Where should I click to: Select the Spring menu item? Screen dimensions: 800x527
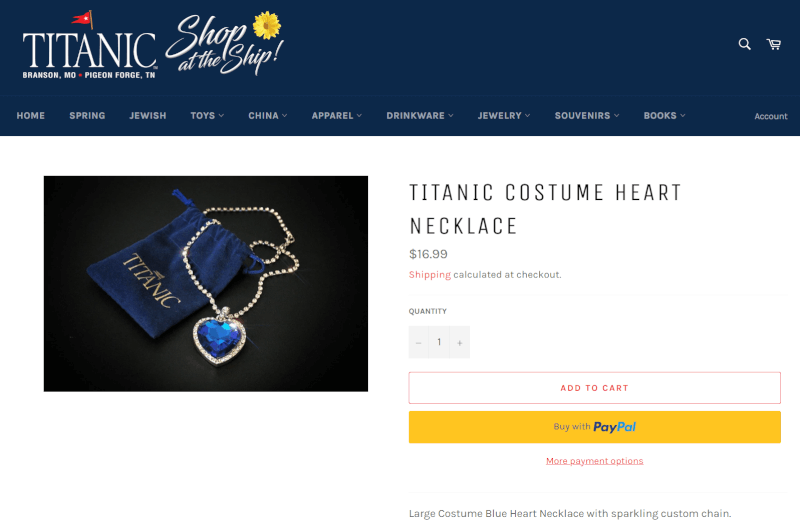coord(87,116)
